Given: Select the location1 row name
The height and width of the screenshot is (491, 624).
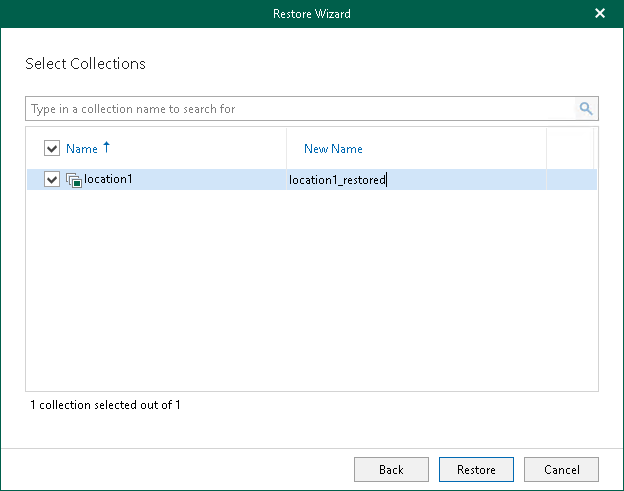Looking at the screenshot, I should tap(108, 180).
